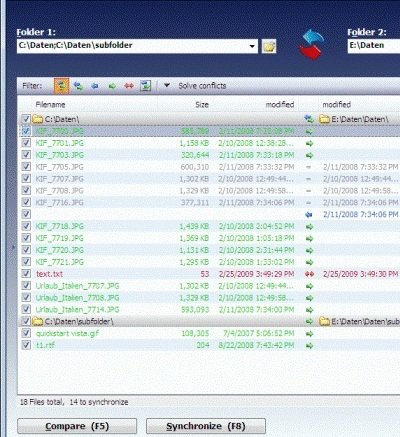This screenshot has width=400, height=437.
Task: Click the E:\Daten\Daten\ folder icon
Action: coord(324,119)
